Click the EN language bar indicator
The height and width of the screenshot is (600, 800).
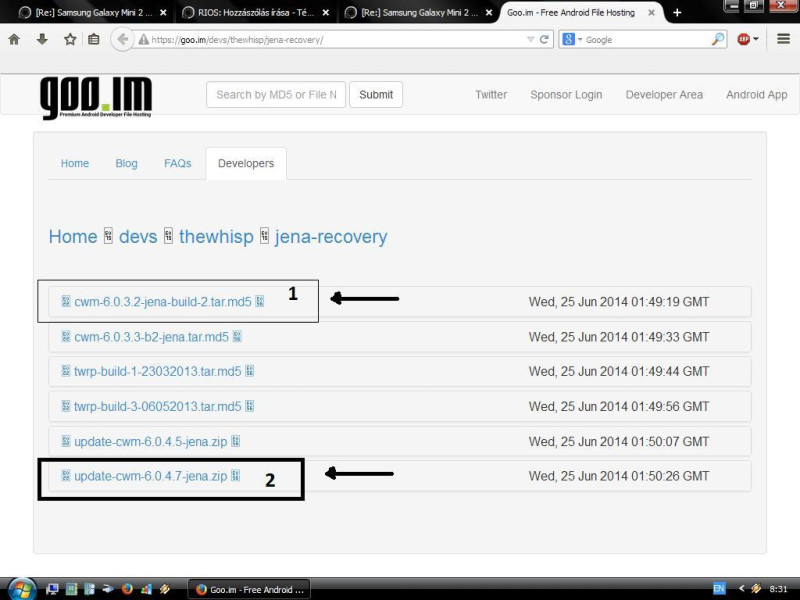[719, 589]
